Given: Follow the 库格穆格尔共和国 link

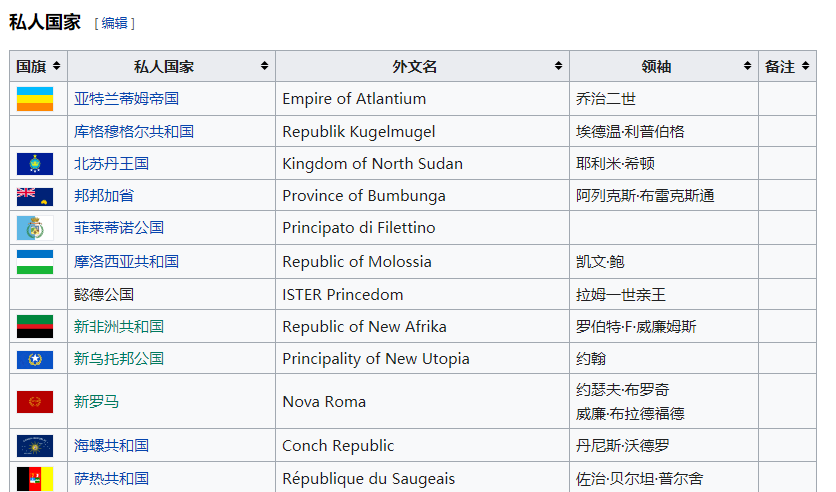Looking at the screenshot, I should click(134, 131).
